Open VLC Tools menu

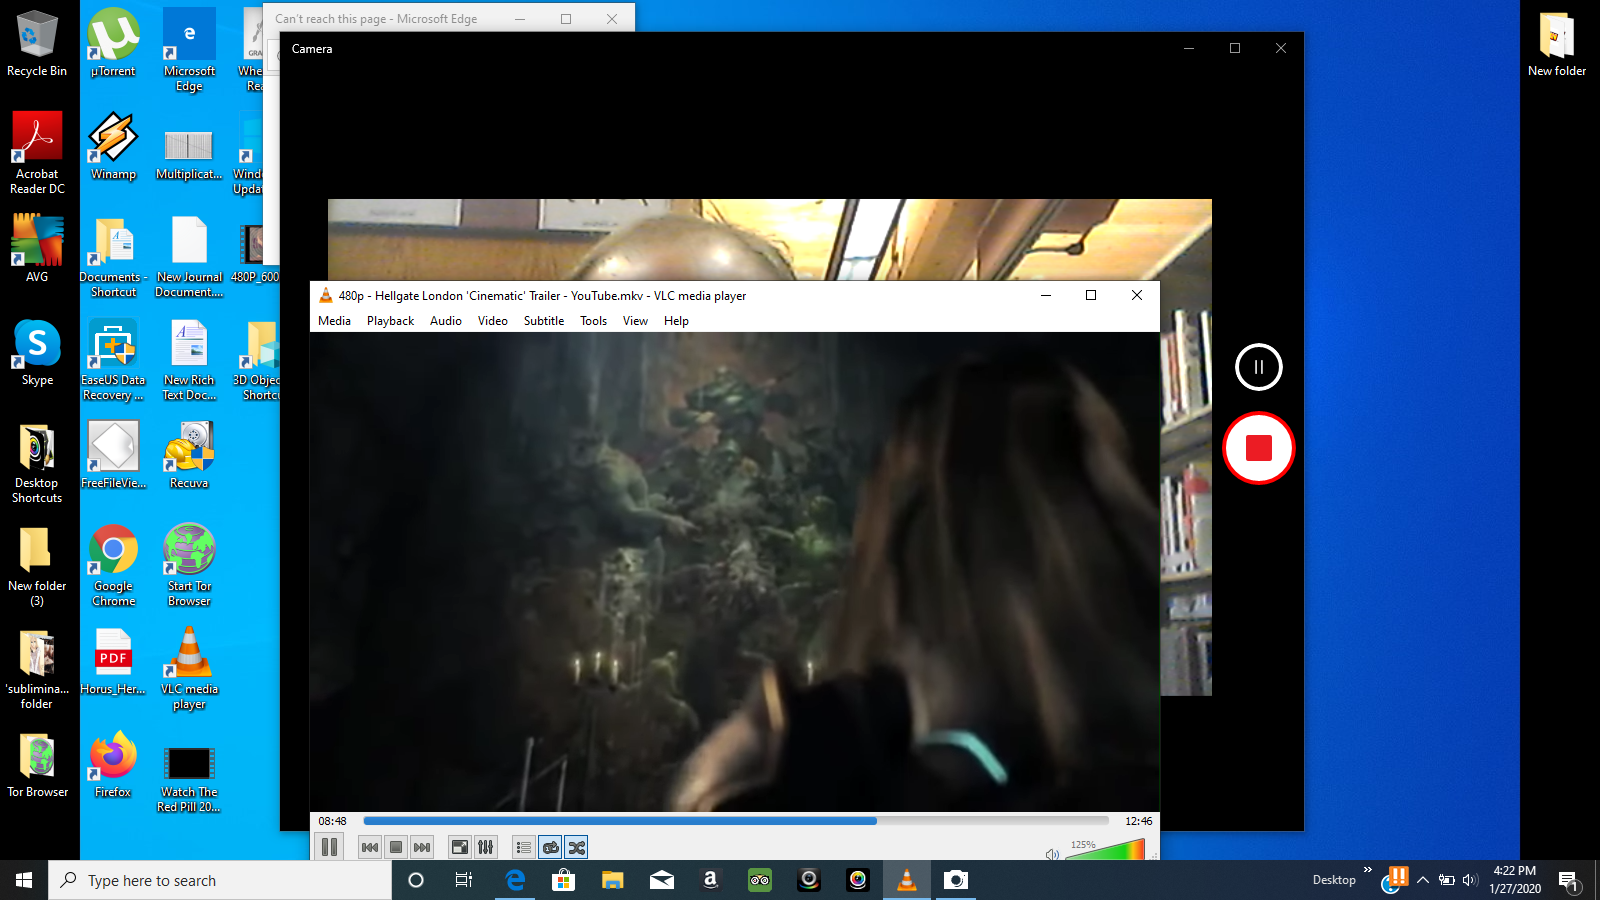coord(594,321)
